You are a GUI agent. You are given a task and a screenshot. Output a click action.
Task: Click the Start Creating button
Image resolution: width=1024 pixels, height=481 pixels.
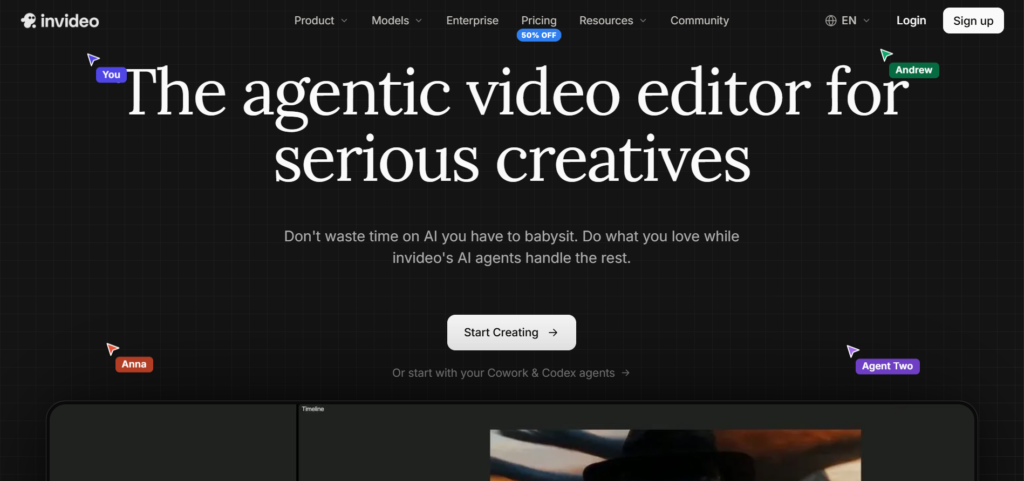click(x=511, y=332)
